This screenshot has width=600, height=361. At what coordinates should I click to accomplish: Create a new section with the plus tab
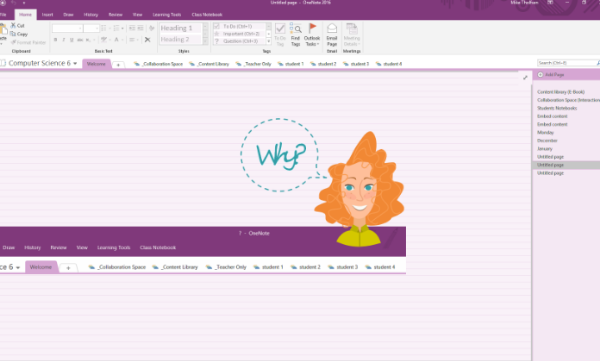118,65
